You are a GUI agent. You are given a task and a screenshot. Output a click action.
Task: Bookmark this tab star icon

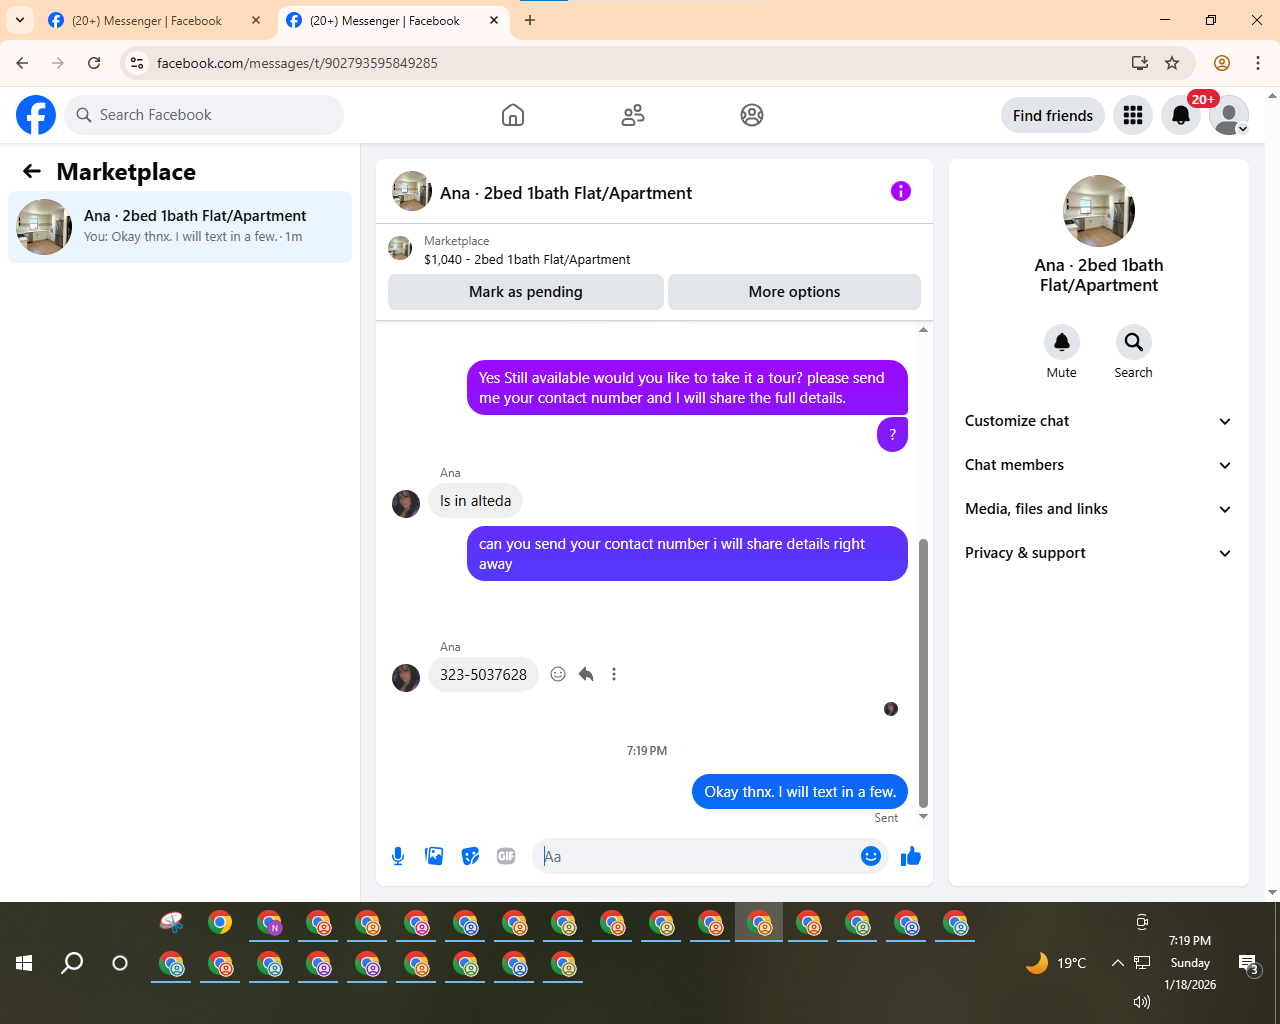click(1172, 63)
